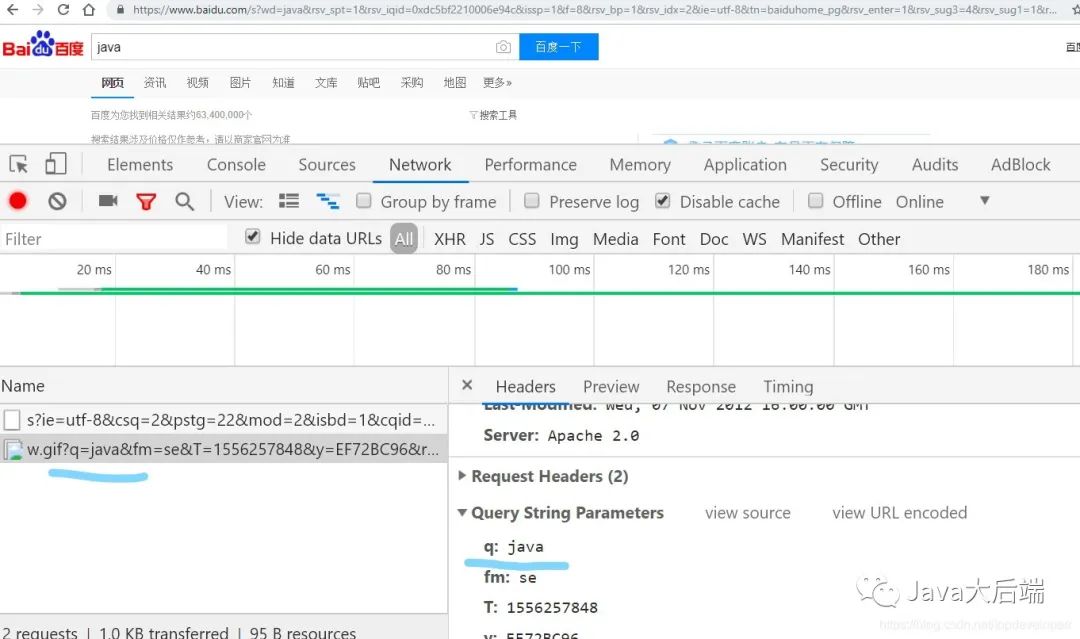
Task: Click the Filter text input
Action: [x=114, y=239]
